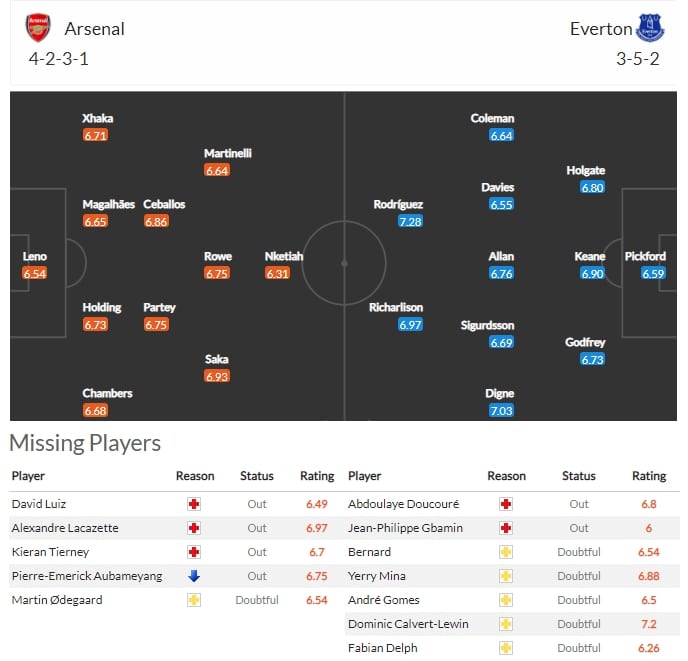
Task: Click Yerry Mina's yellow doubtful icon
Action: click(506, 576)
